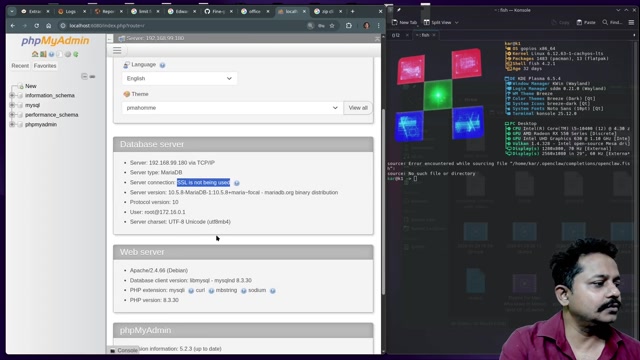The width and height of the screenshot is (640, 360).
Task: Open phpMyAdmin hamburger menu in top bar
Action: coord(117,51)
